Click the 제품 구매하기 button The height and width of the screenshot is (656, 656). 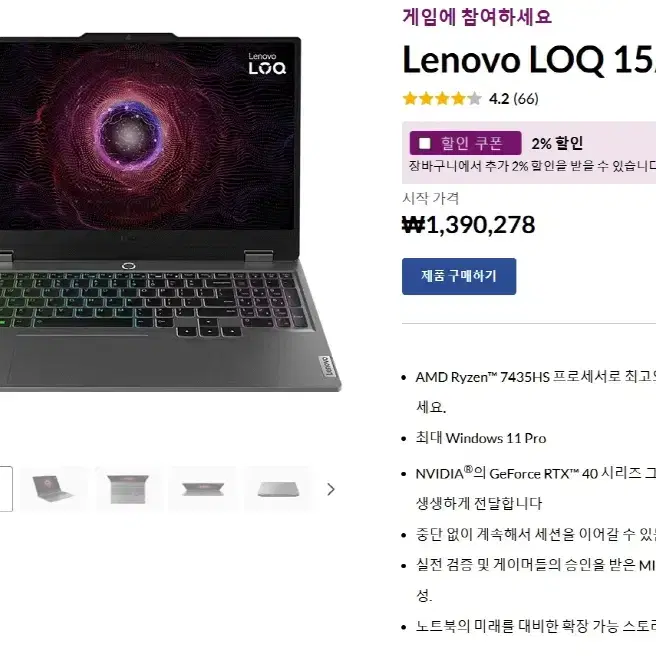click(459, 276)
